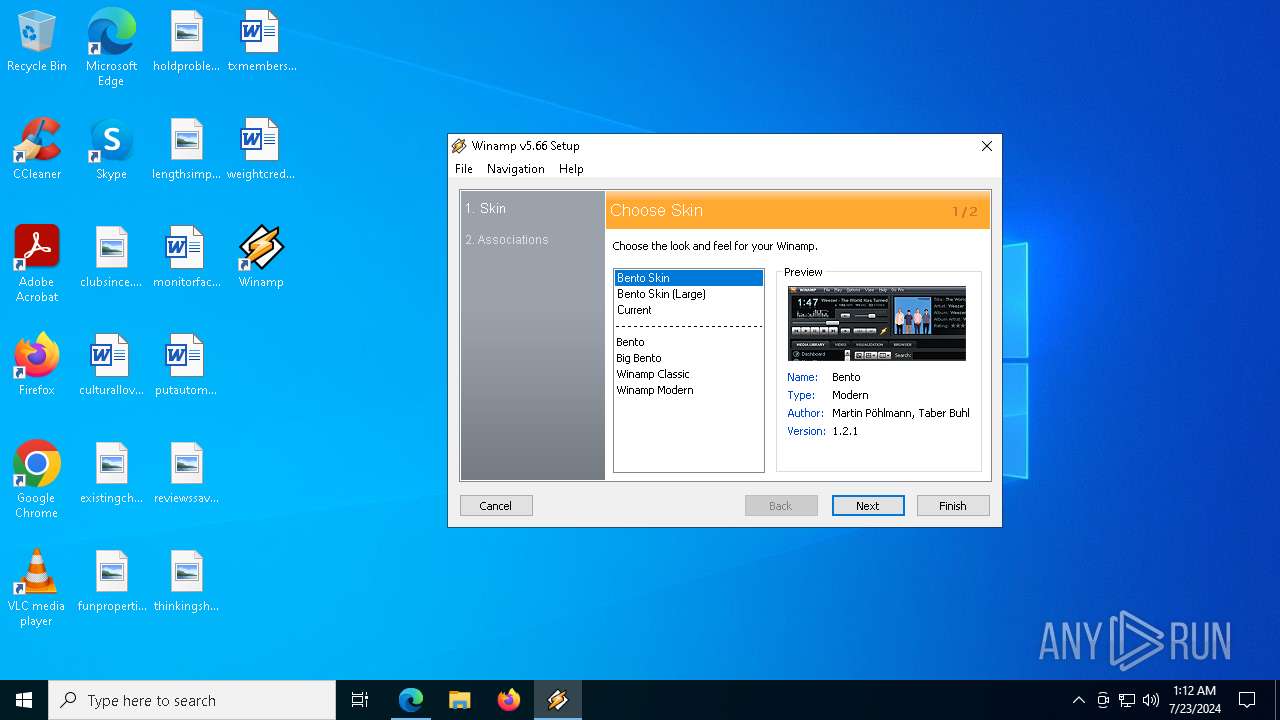Select Bento Skin (Large) in the list
The height and width of the screenshot is (720, 1280).
(688, 294)
